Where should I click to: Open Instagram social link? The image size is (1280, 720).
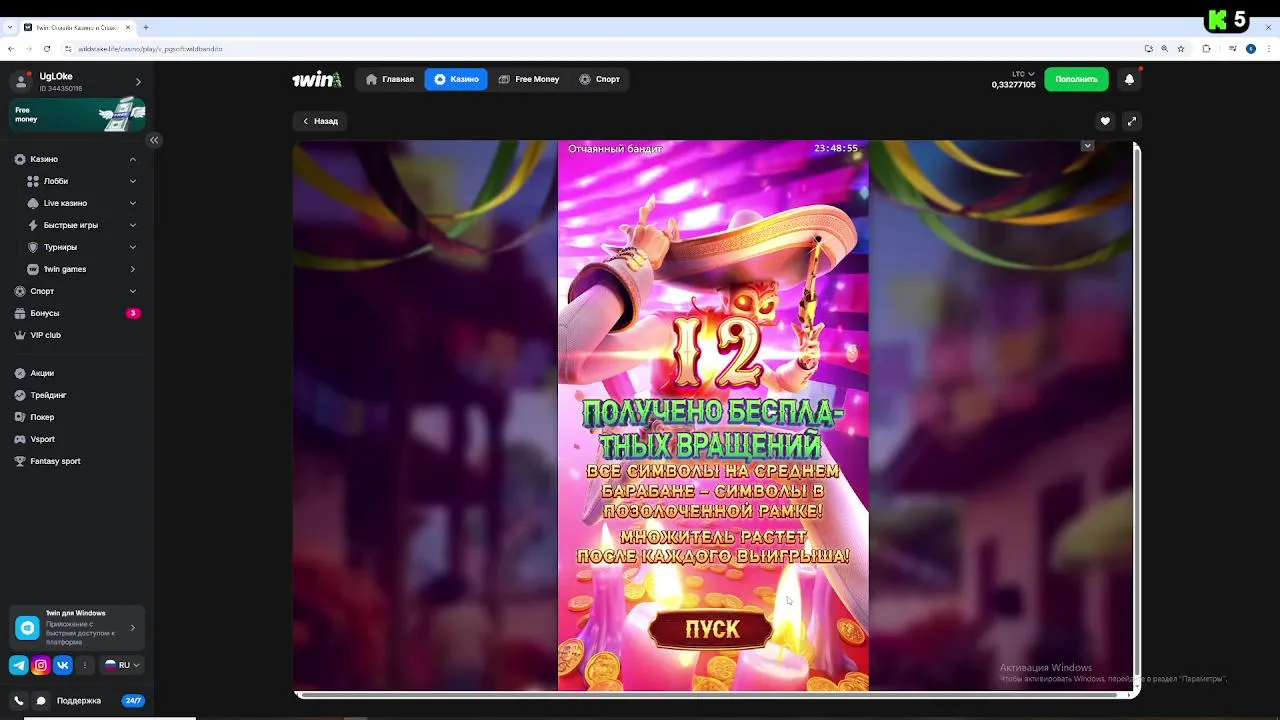coord(41,665)
